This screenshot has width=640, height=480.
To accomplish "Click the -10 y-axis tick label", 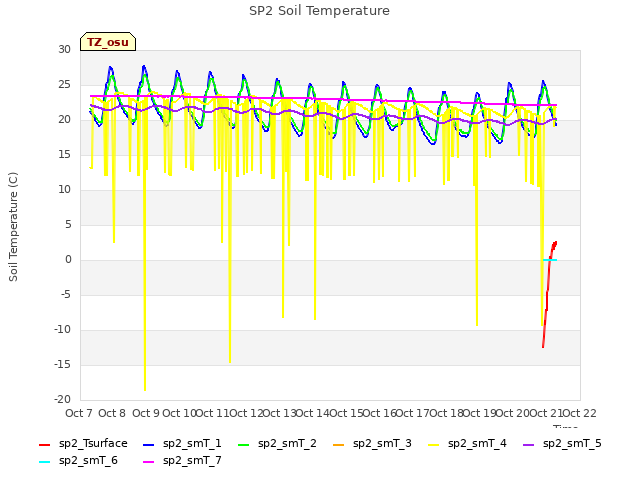I will coord(62,329).
